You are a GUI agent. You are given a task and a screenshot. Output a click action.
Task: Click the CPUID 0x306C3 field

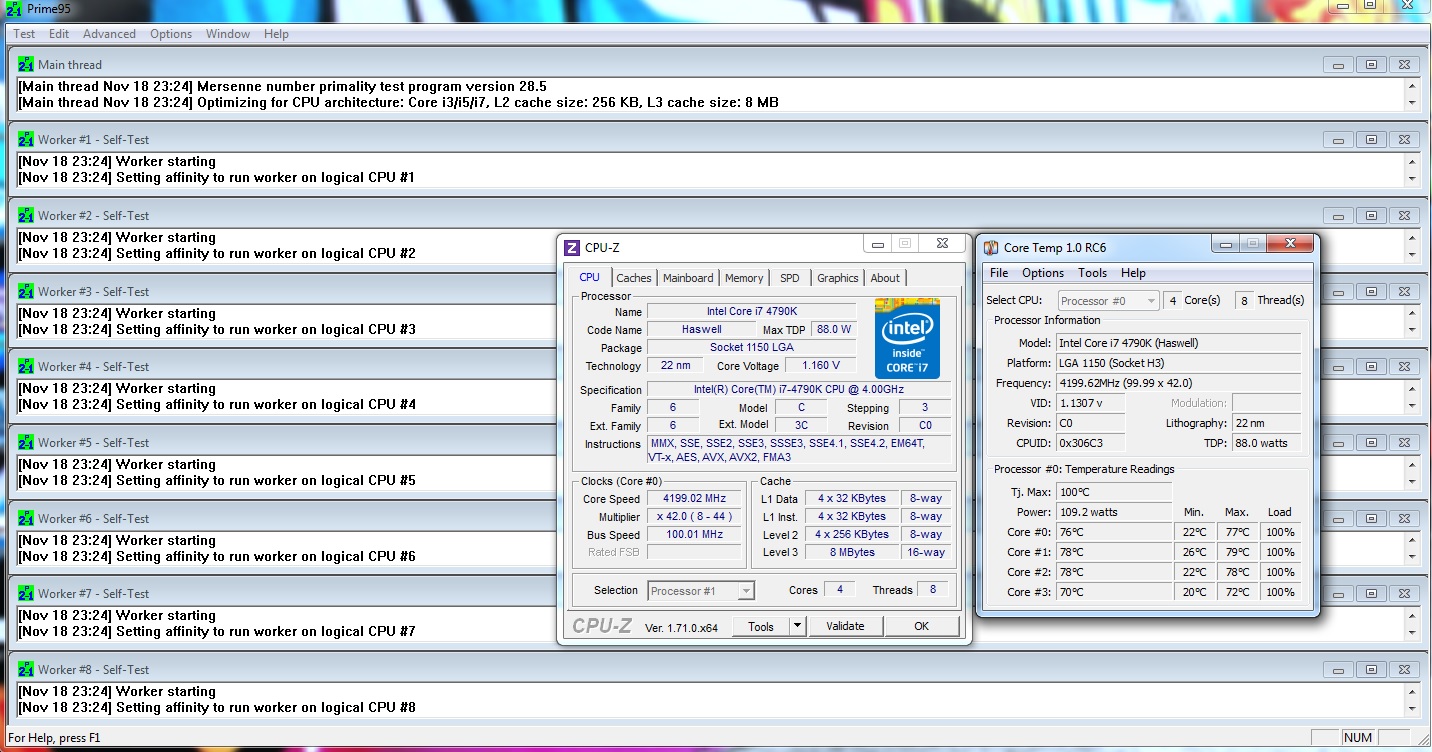pyautogui.click(x=1090, y=443)
